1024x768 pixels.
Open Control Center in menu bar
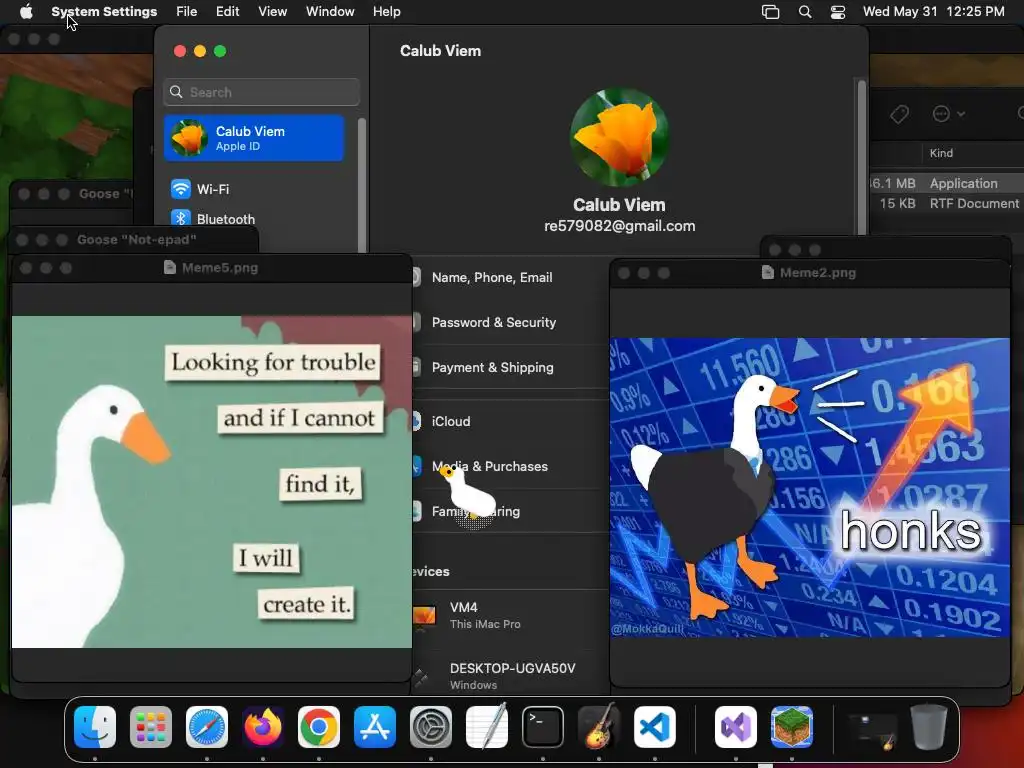click(838, 12)
